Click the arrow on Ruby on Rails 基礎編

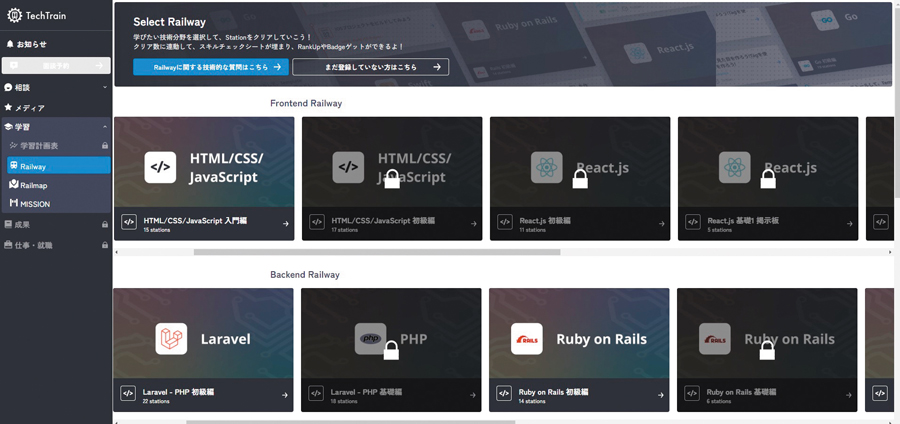[x=849, y=395]
